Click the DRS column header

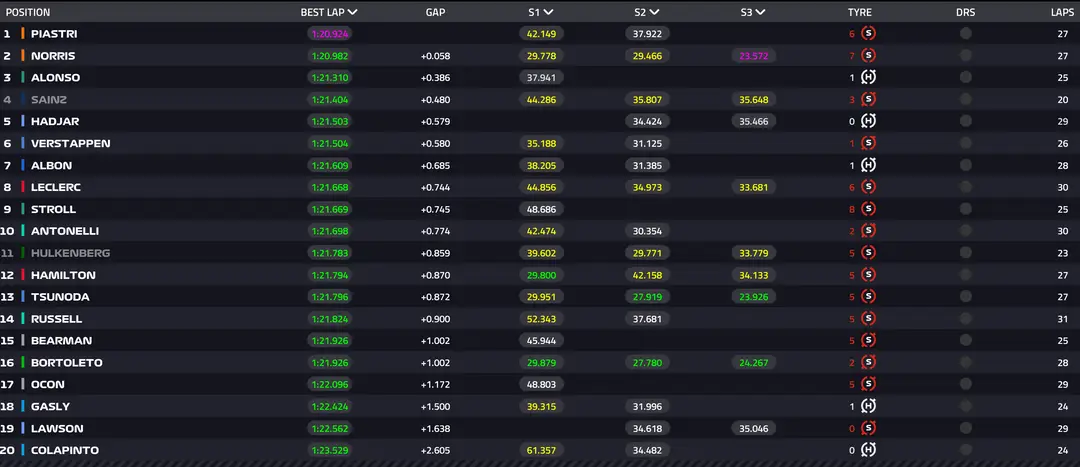click(966, 12)
